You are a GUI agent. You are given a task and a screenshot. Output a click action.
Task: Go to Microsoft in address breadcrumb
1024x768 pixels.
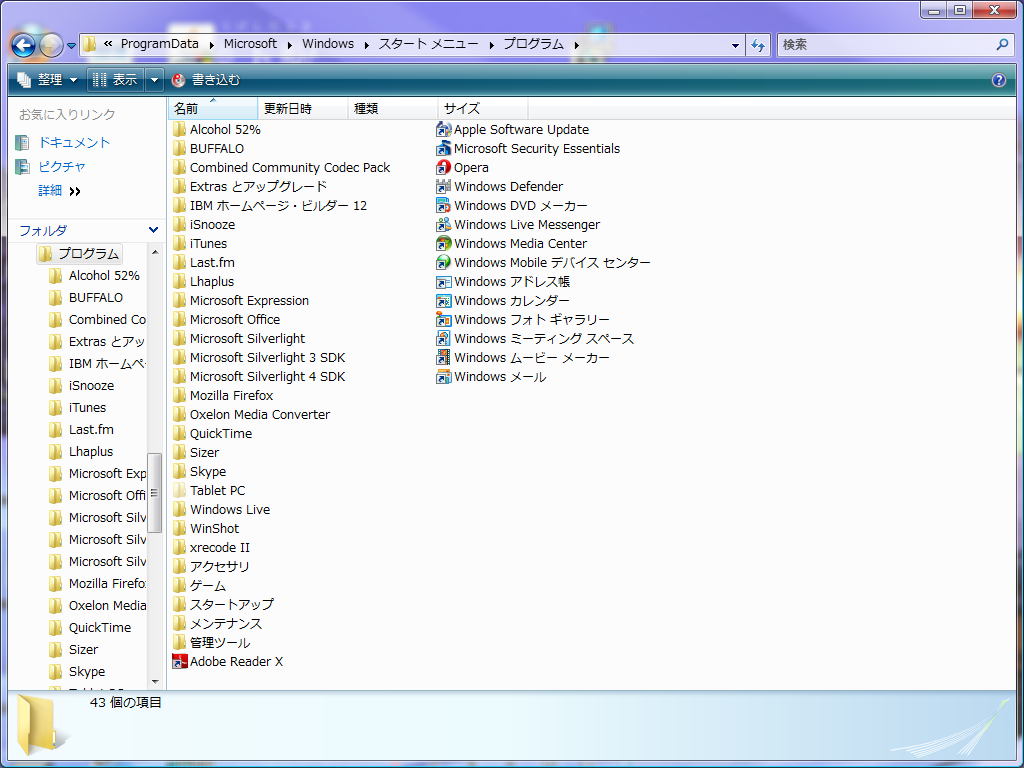(x=250, y=44)
